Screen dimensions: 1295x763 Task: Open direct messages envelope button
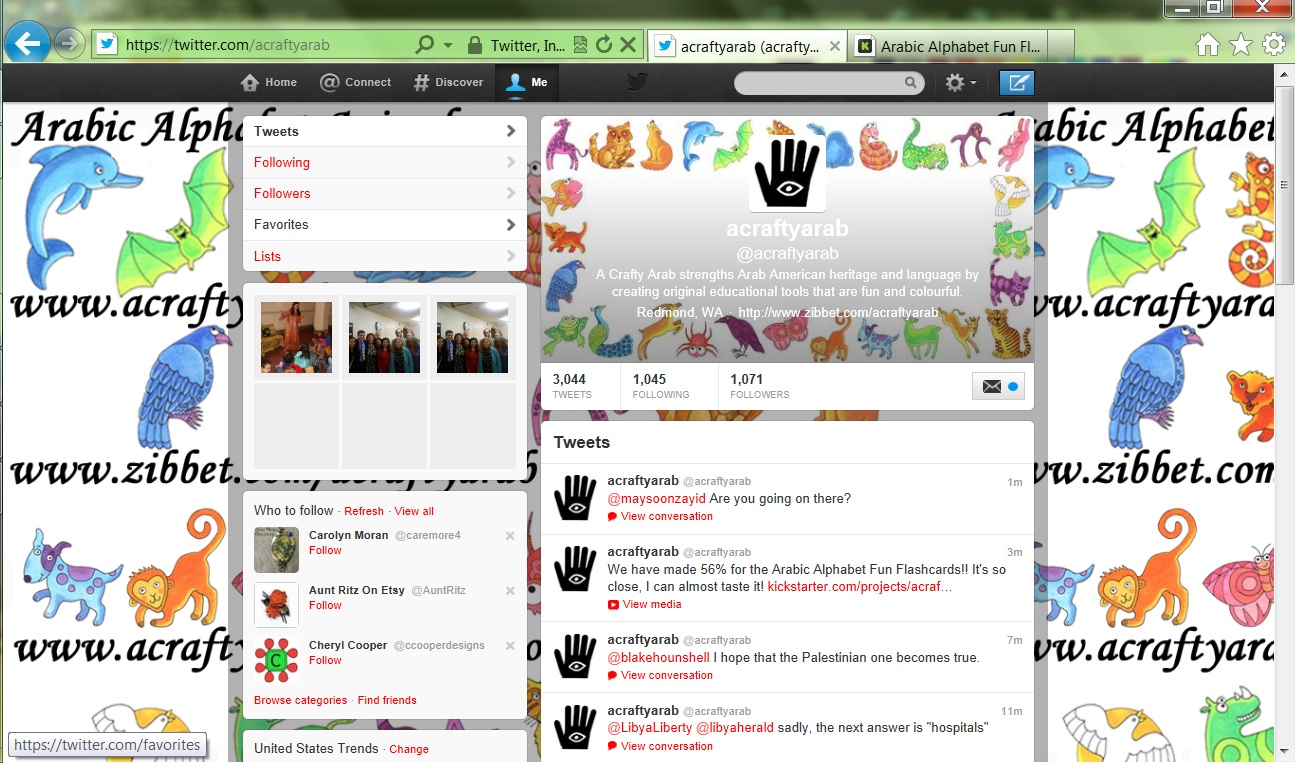[x=998, y=386]
